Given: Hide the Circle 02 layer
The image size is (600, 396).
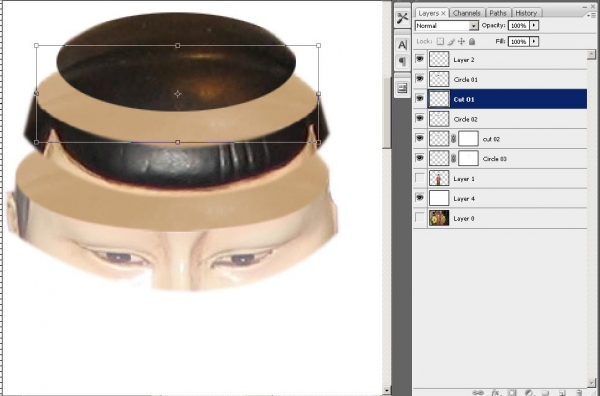Looking at the screenshot, I should (x=420, y=119).
